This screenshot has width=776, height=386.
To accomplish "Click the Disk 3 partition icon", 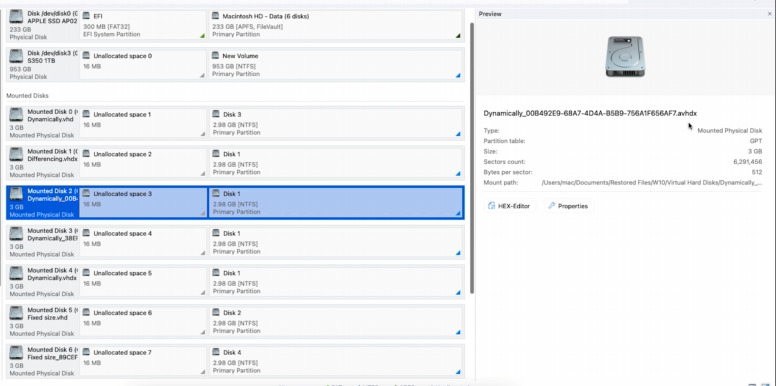I will point(215,114).
